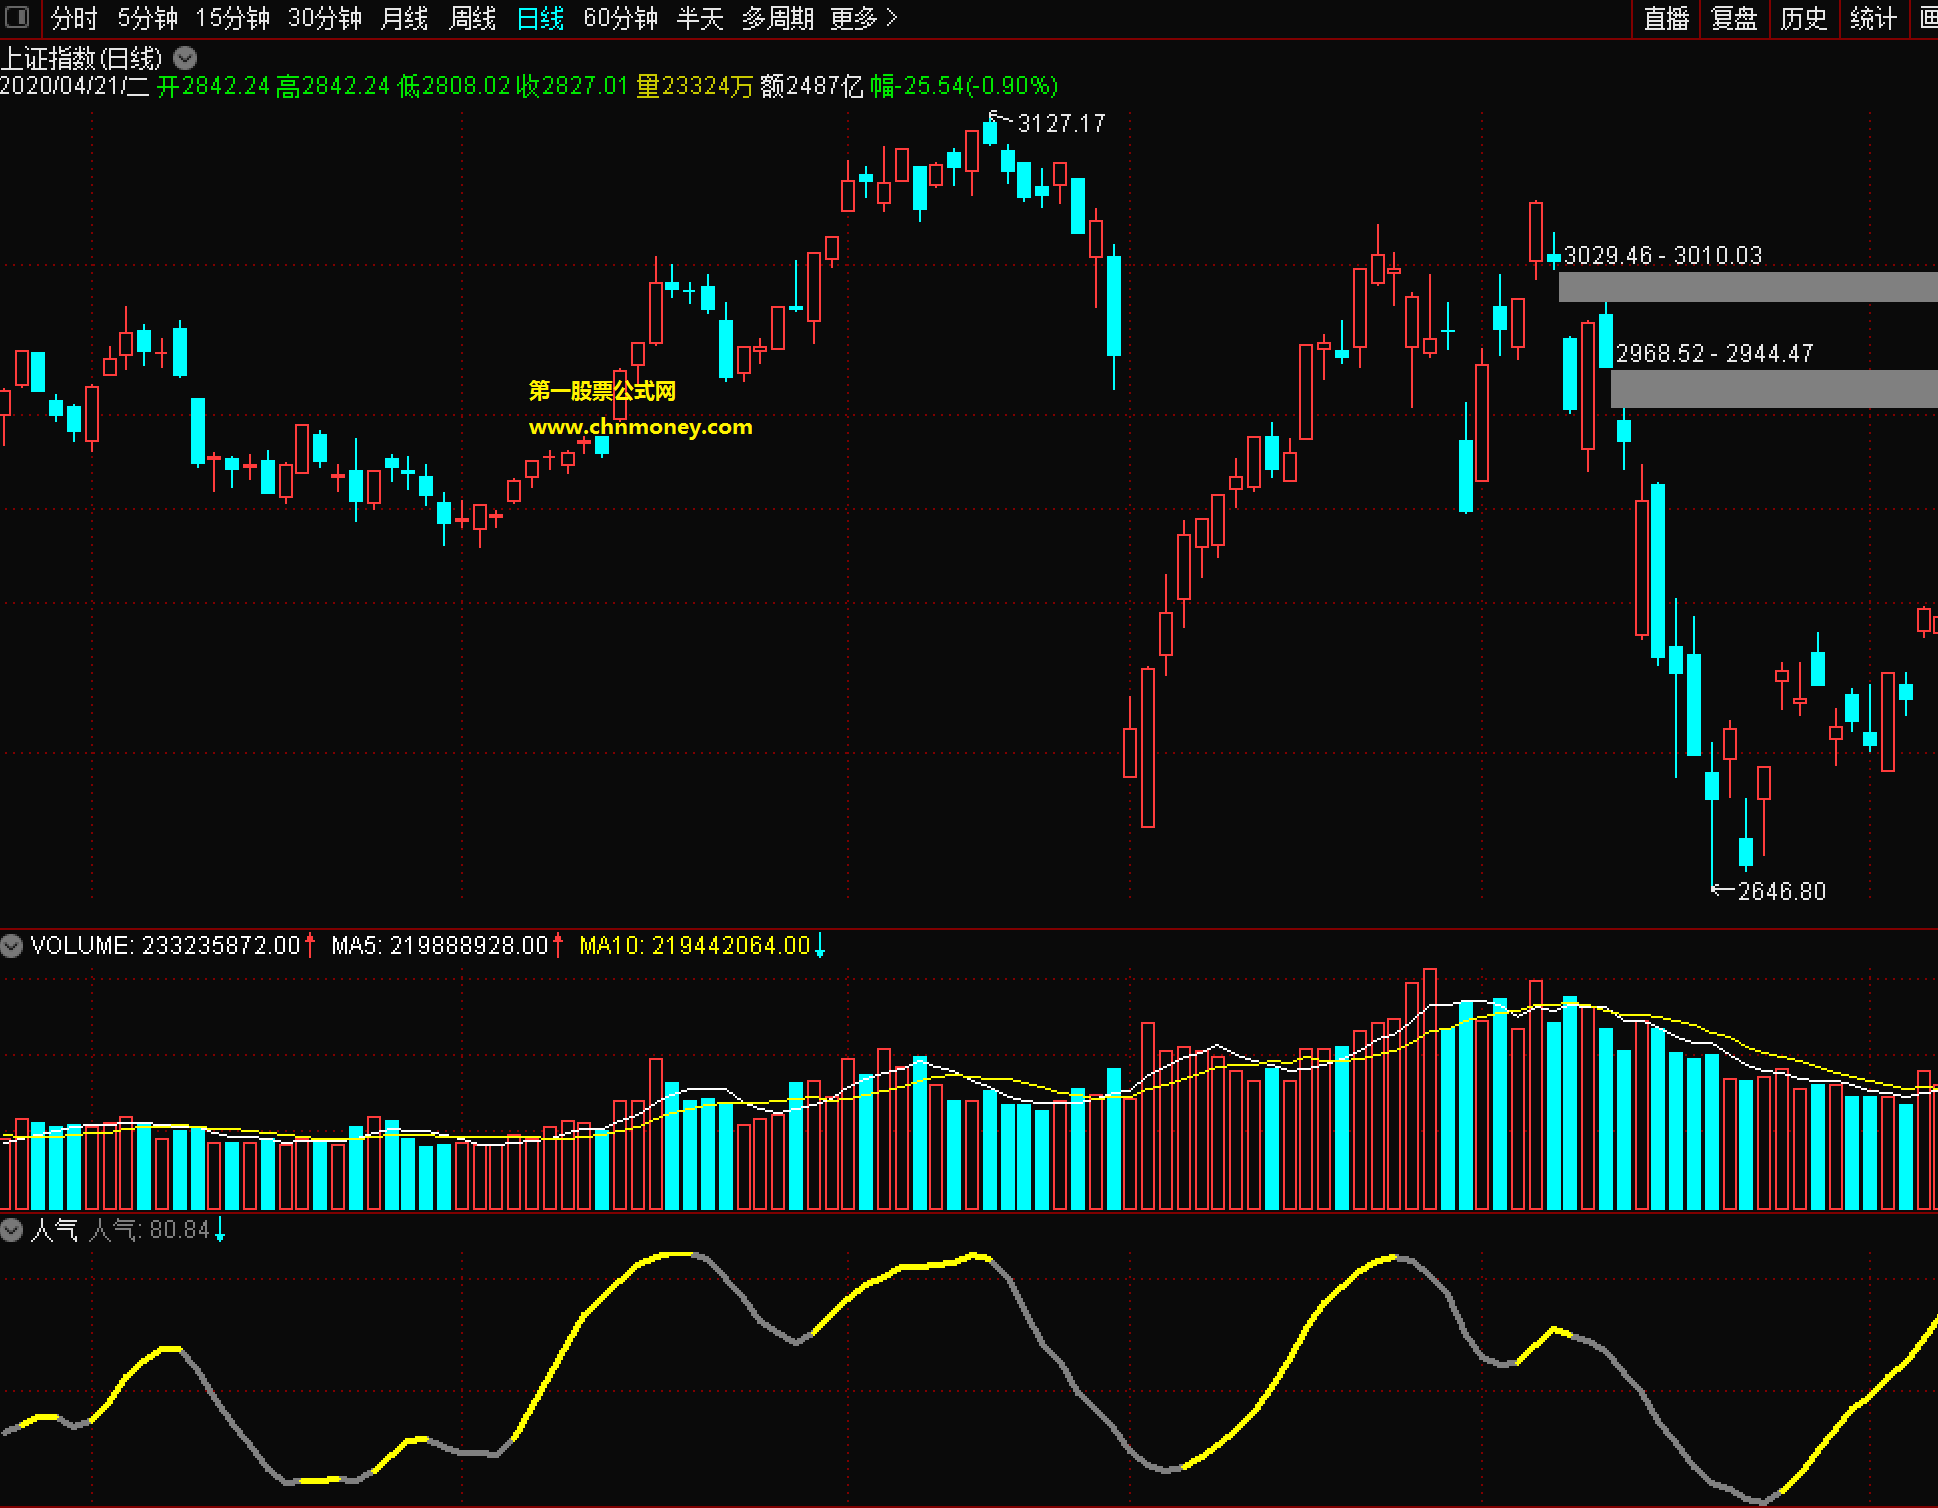
Task: Open the 统计 statistics button
Action: coord(1873,18)
